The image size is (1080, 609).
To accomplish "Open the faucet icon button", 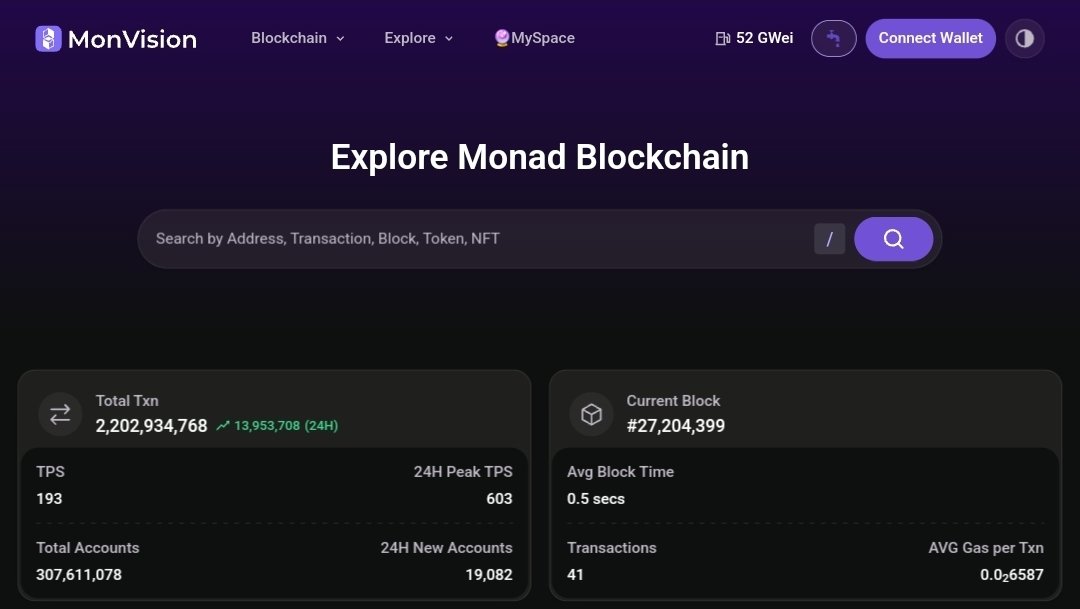I will 833,39.
